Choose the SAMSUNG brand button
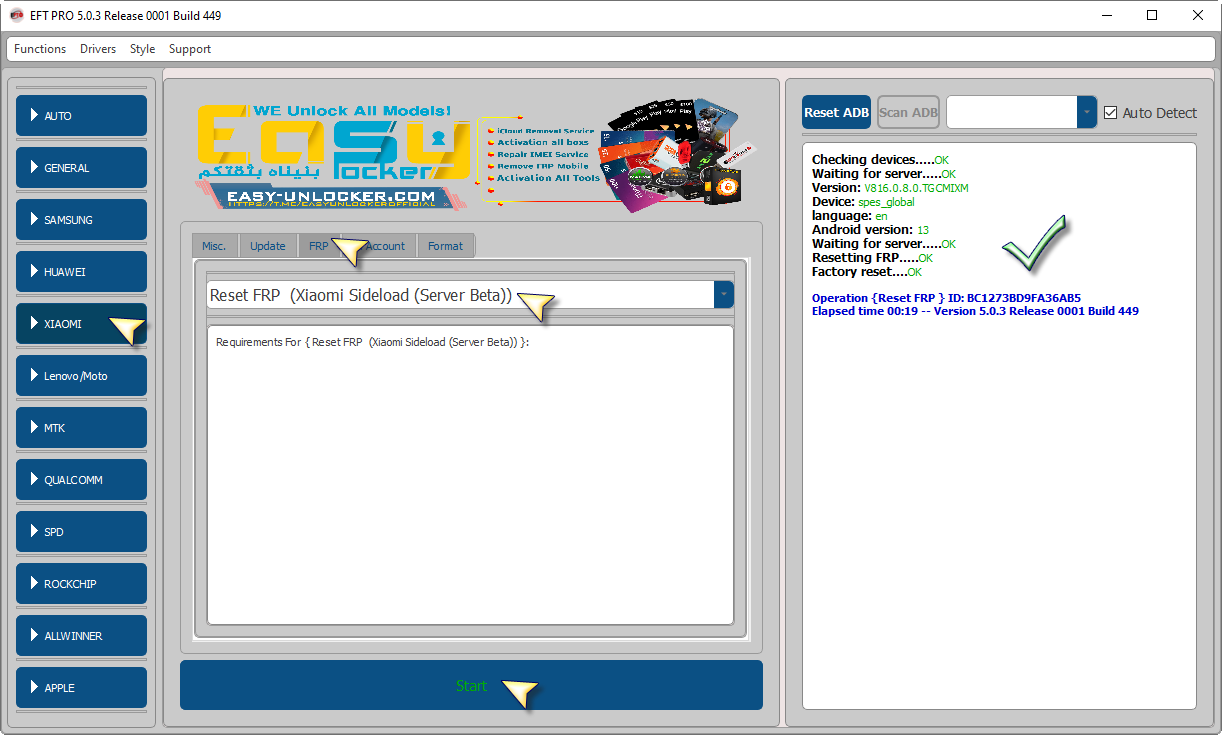Screen dimensions: 1222x735 (x=82, y=220)
